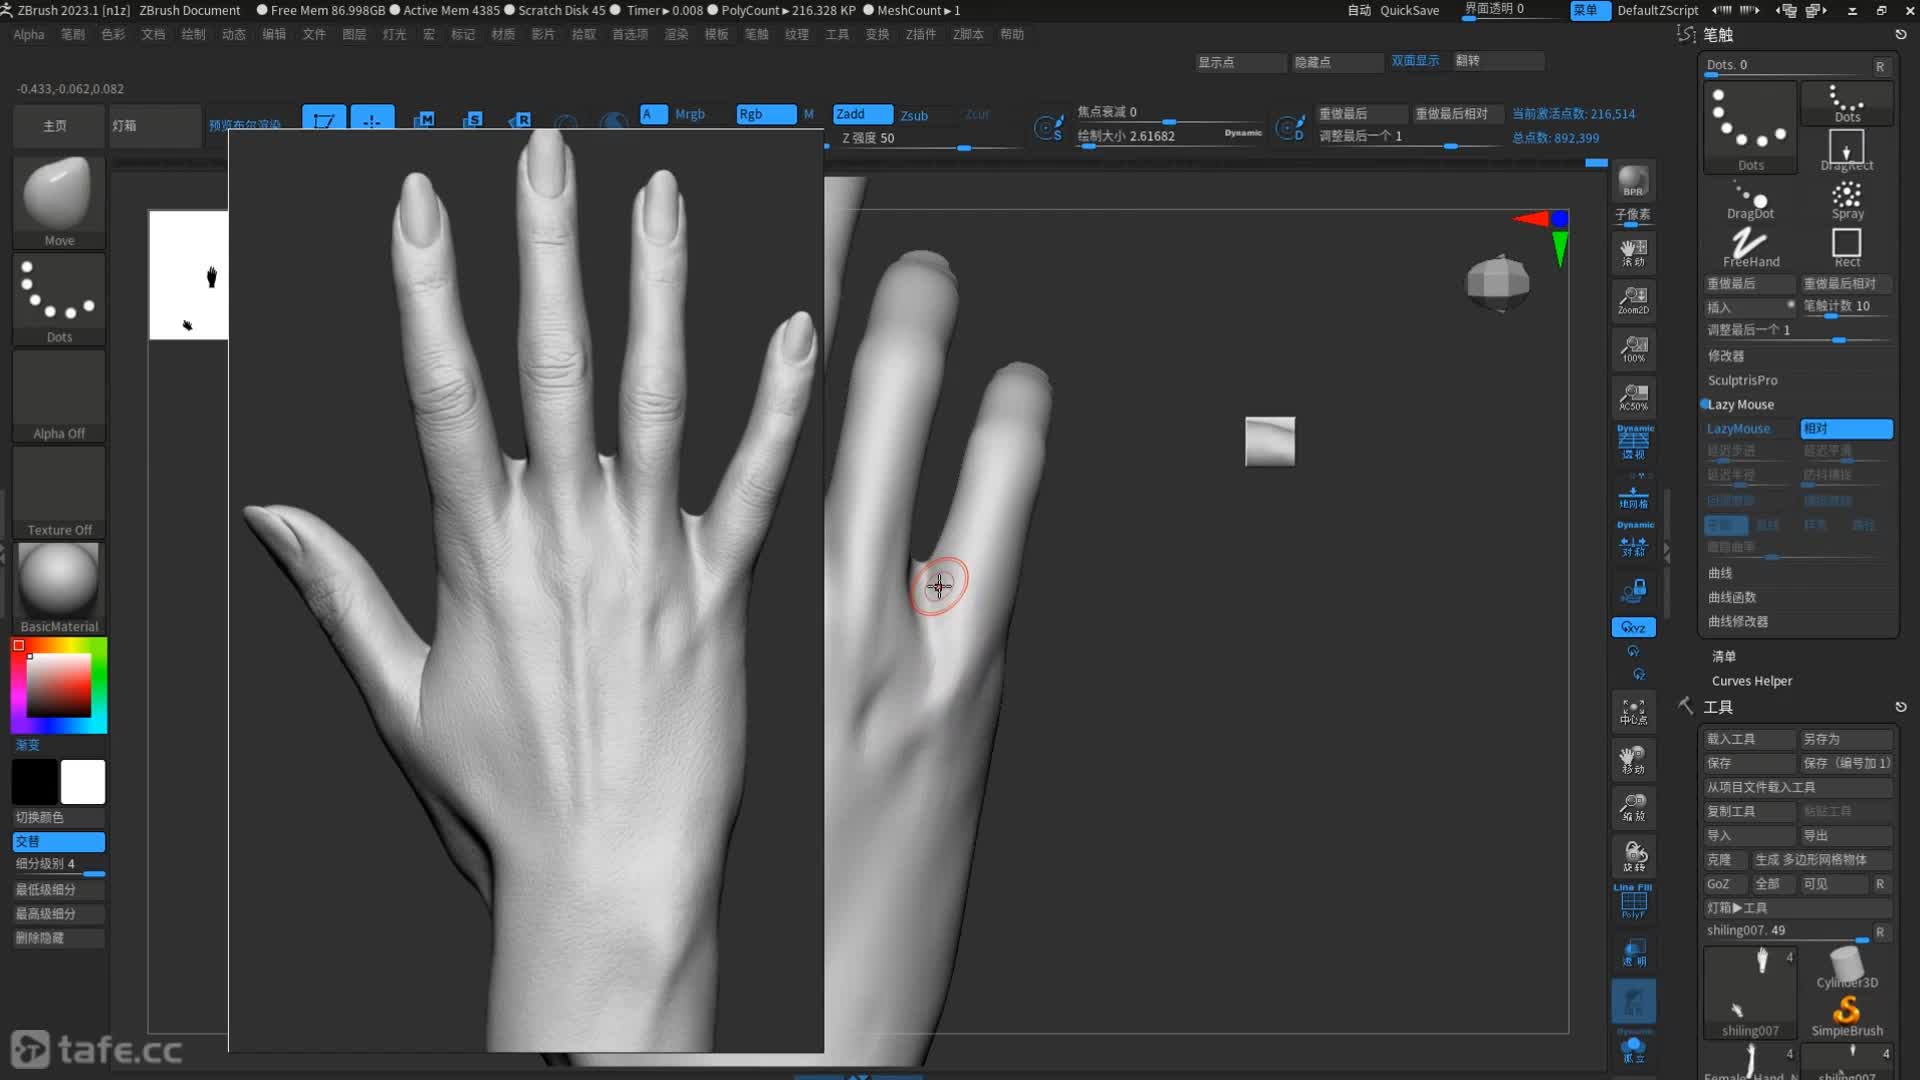Select the Spray stroke type
The height and width of the screenshot is (1080, 1920).
click(x=1847, y=200)
